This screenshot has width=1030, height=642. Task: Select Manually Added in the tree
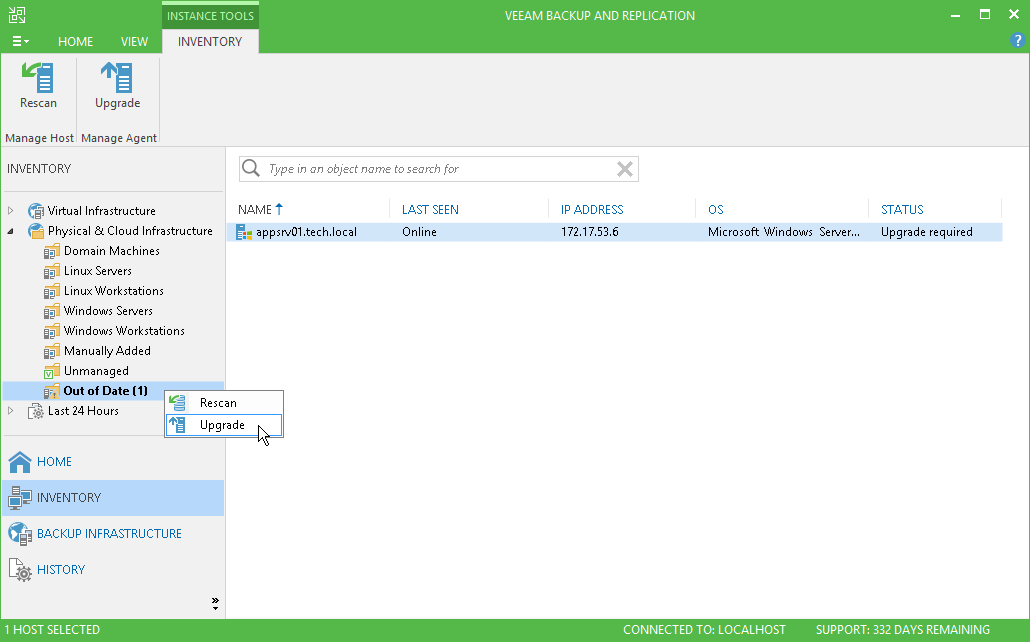coord(107,351)
